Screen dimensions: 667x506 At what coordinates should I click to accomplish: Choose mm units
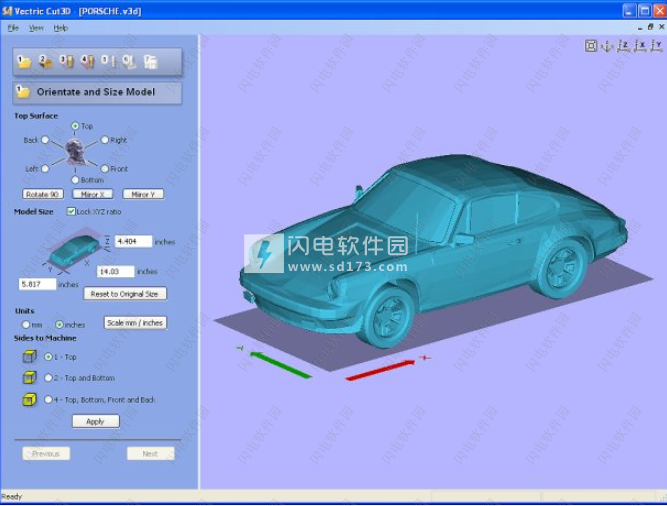point(26,324)
